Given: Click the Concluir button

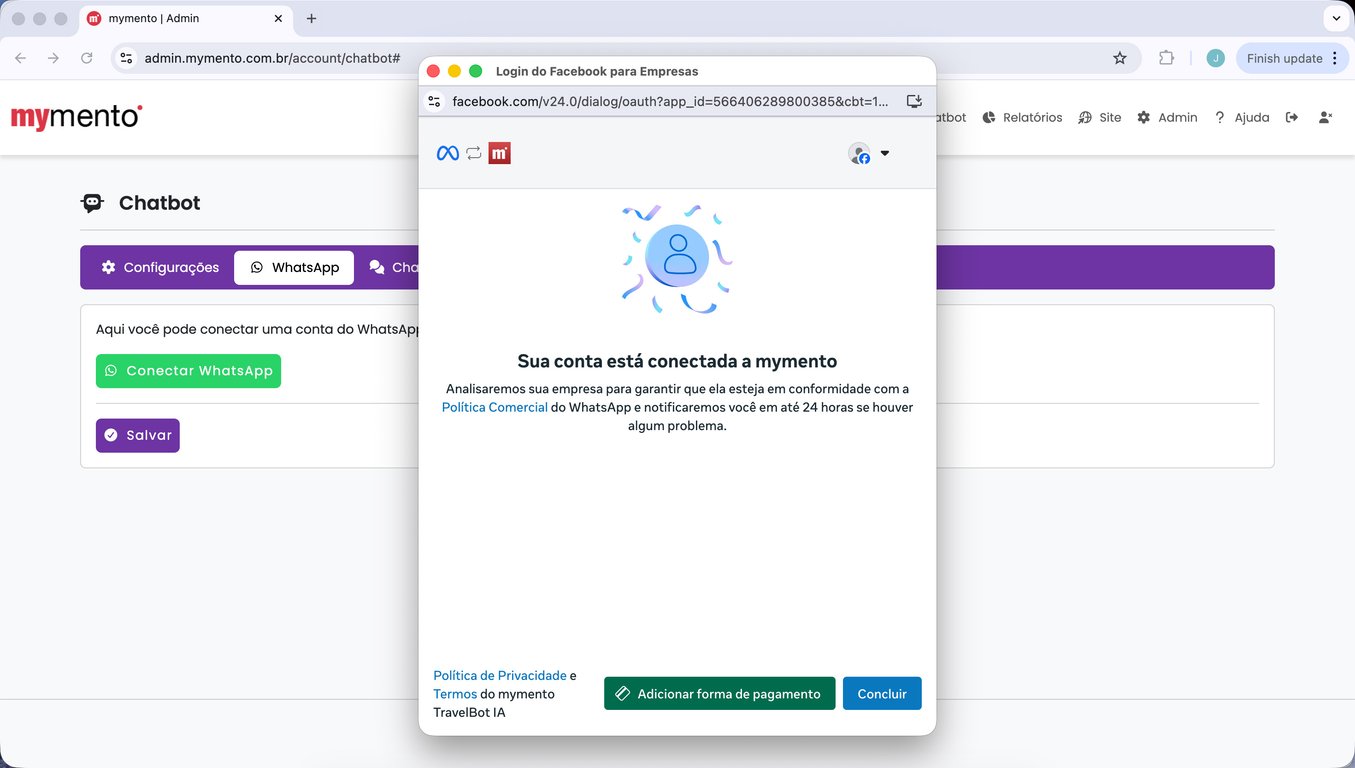Looking at the screenshot, I should [882, 694].
